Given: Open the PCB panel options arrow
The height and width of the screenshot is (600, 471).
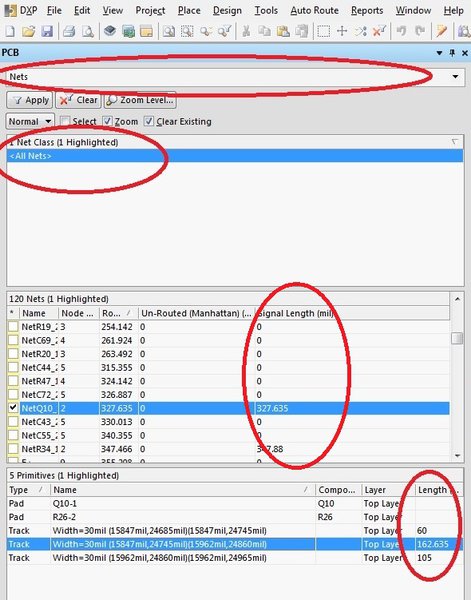Looking at the screenshot, I should pos(439,53).
